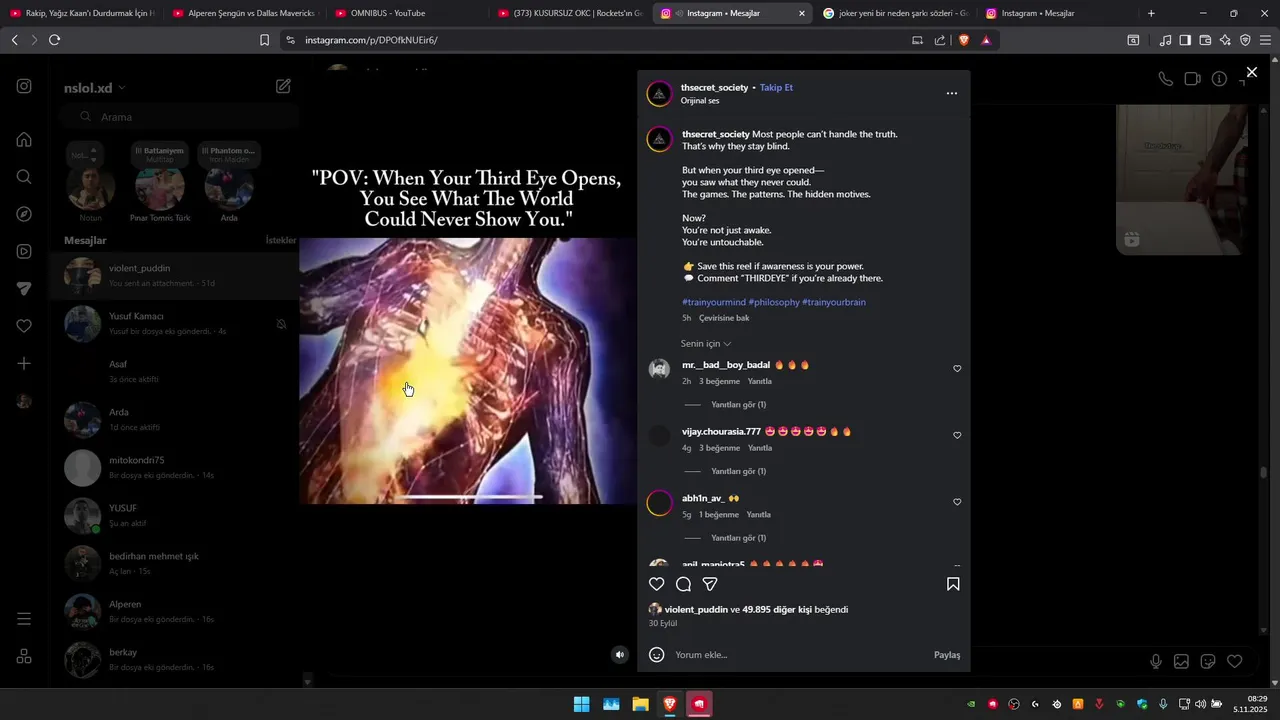Open Brave VPN shield icon
Image resolution: width=1280 pixels, height=720 pixels.
point(1245,40)
